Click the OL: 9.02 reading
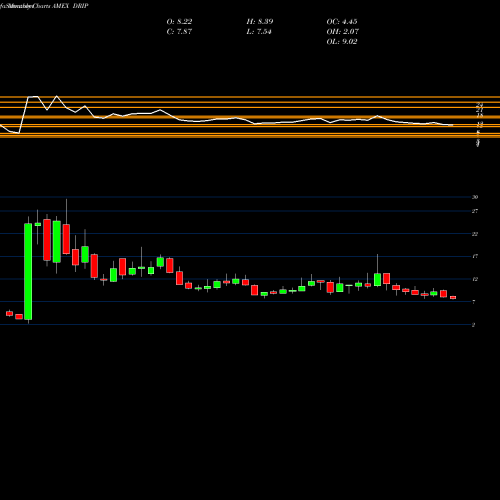The width and height of the screenshot is (500, 500). pos(342,42)
